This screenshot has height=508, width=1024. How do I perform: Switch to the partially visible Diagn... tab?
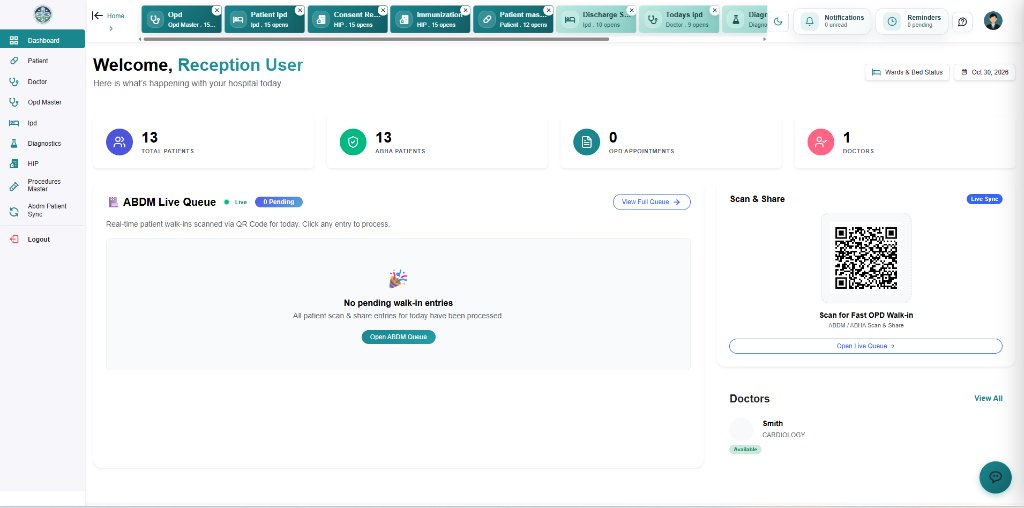744,20
